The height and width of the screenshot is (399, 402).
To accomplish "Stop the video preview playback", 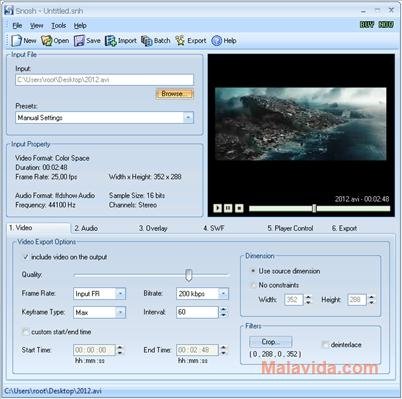I will click(x=239, y=208).
